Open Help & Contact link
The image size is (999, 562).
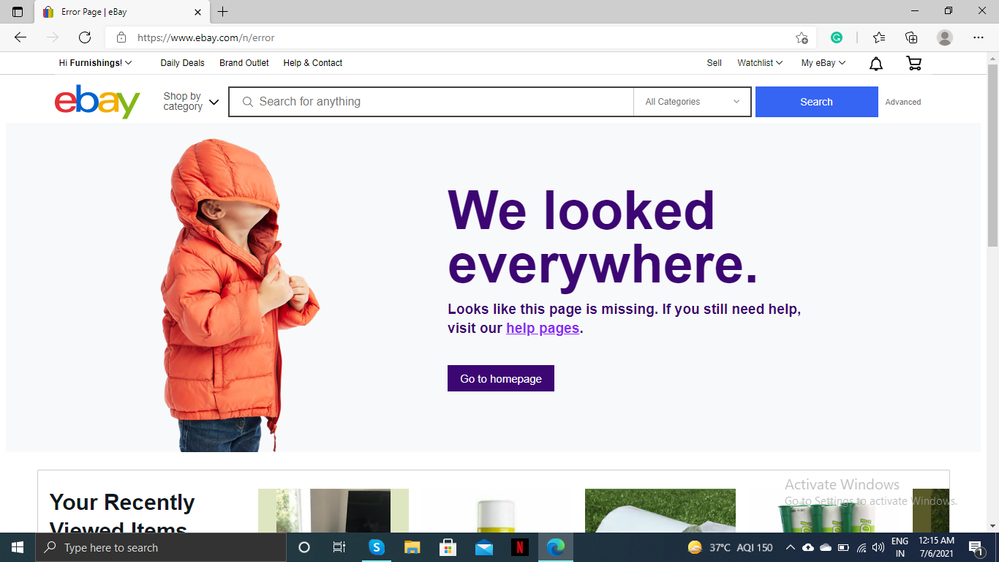[x=313, y=62]
